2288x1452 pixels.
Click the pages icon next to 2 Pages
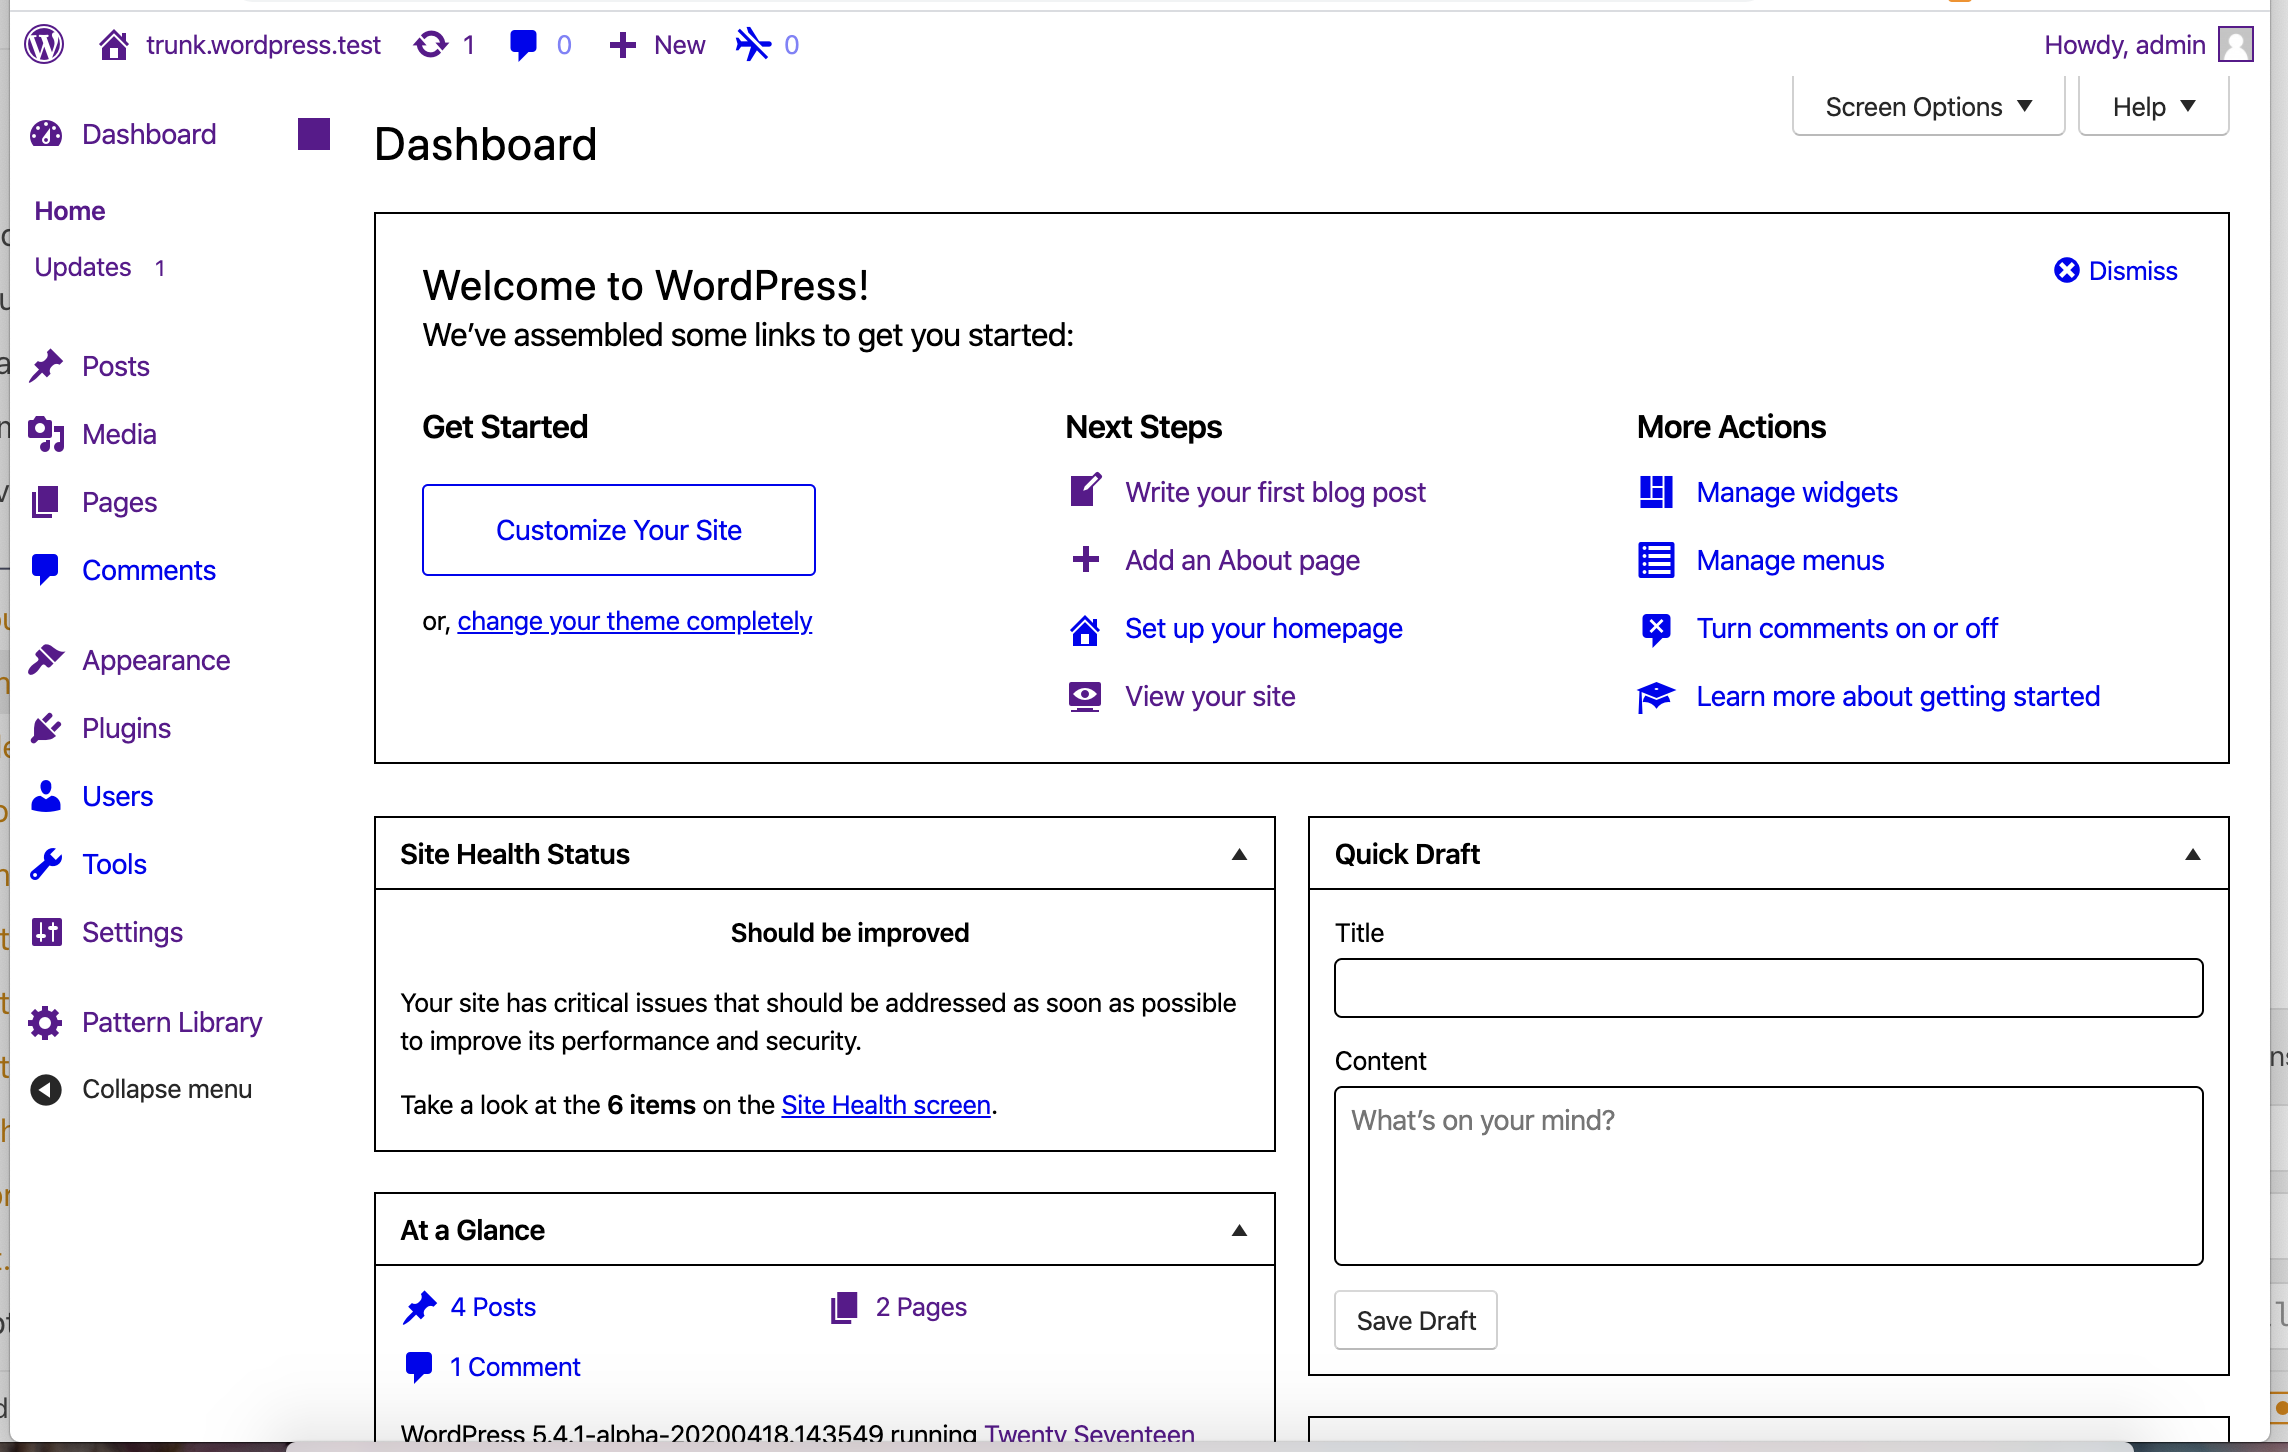tap(845, 1307)
